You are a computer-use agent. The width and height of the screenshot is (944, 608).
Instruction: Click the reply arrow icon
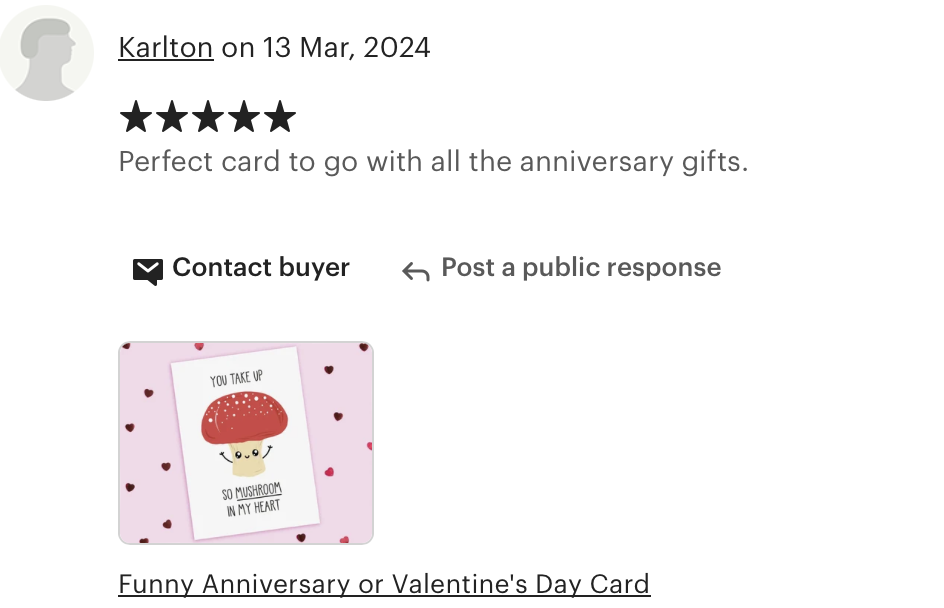(x=416, y=271)
